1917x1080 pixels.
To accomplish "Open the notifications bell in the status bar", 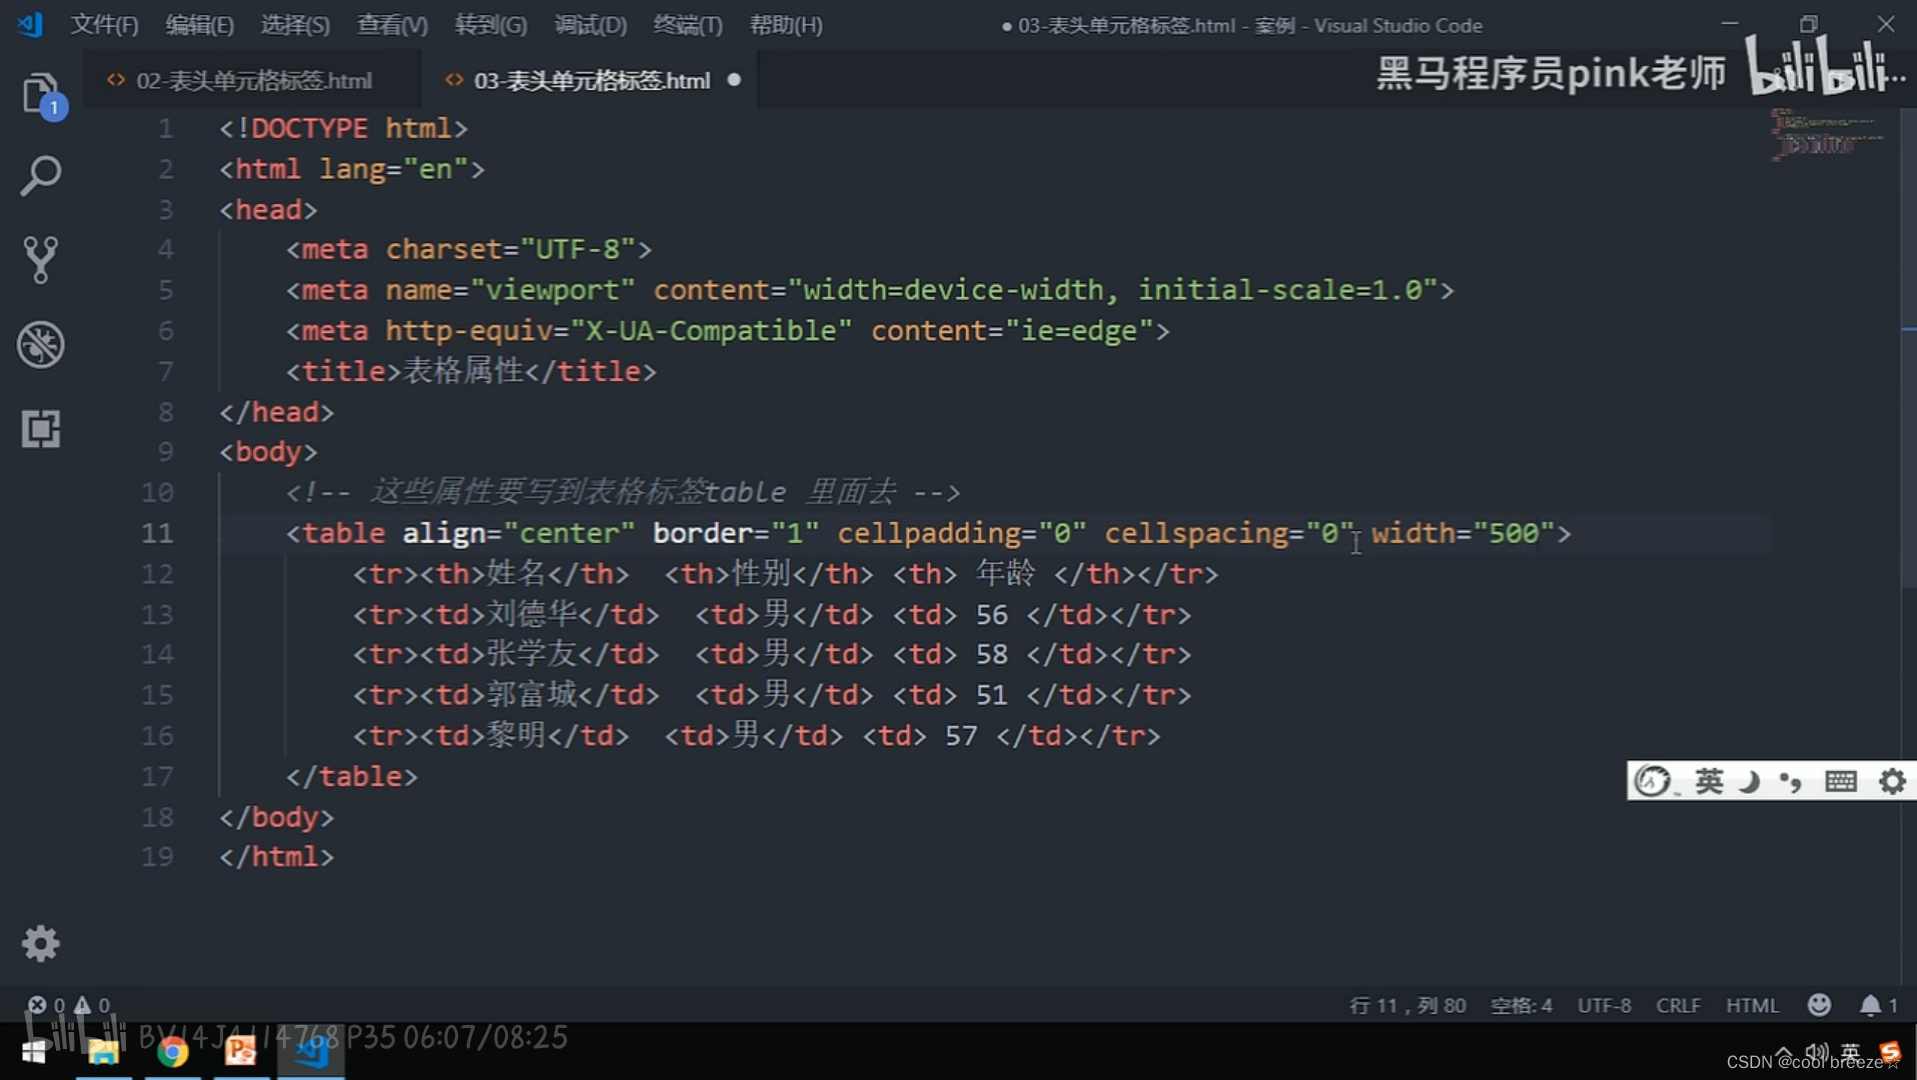I will pos(1878,1005).
